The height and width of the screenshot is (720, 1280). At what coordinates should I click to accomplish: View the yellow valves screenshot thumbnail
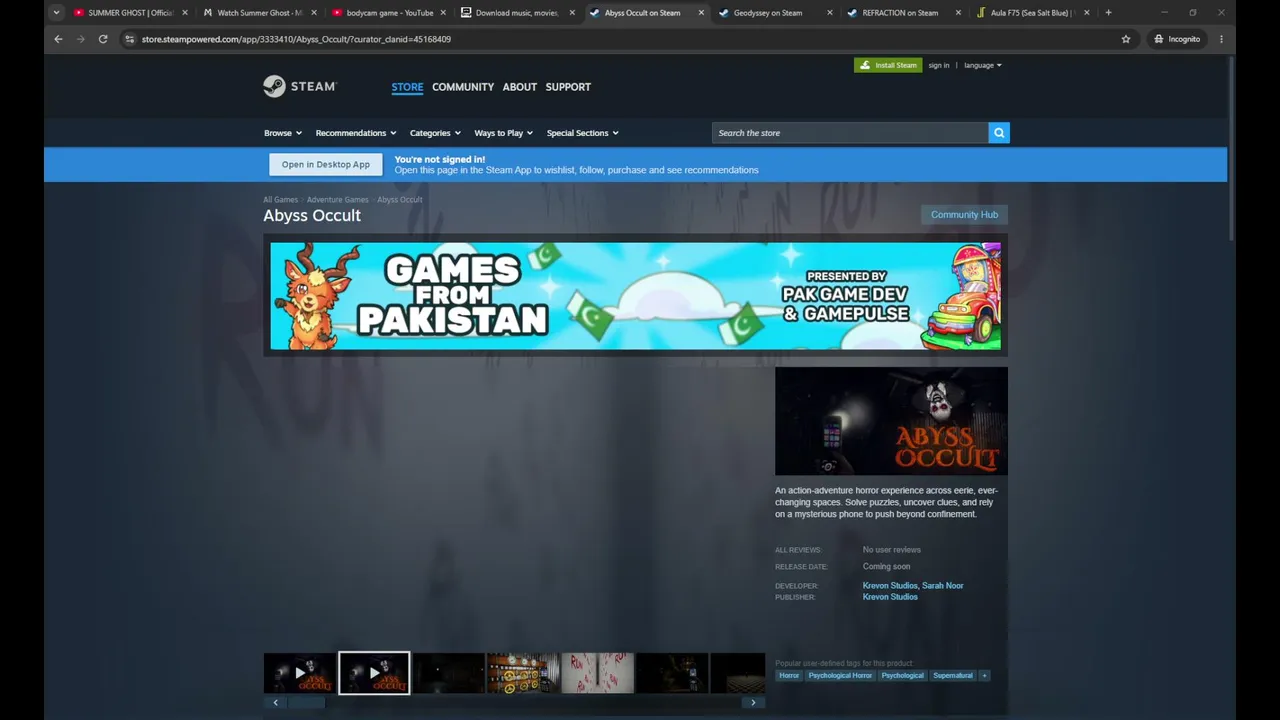(x=523, y=673)
